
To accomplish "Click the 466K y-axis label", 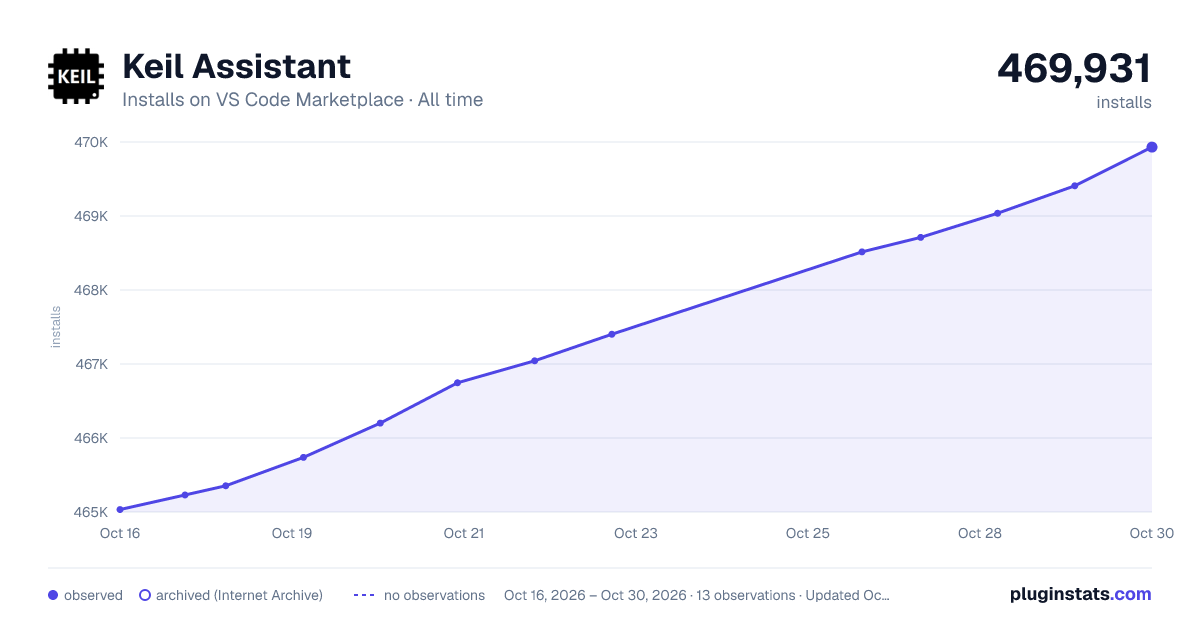I will tap(91, 438).
